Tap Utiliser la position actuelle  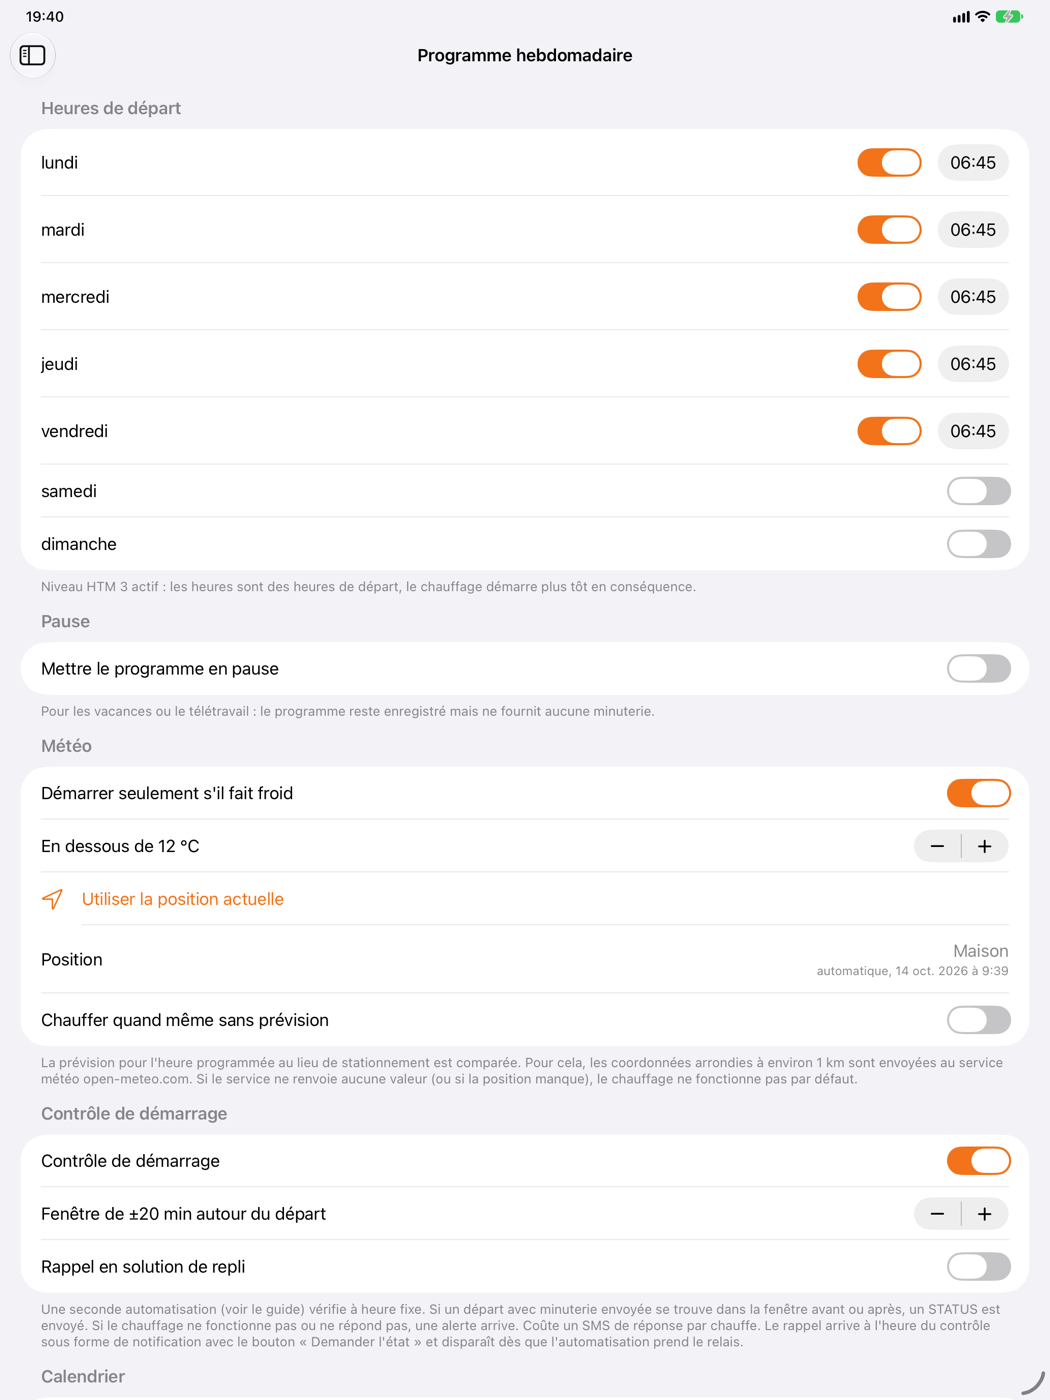(x=183, y=899)
